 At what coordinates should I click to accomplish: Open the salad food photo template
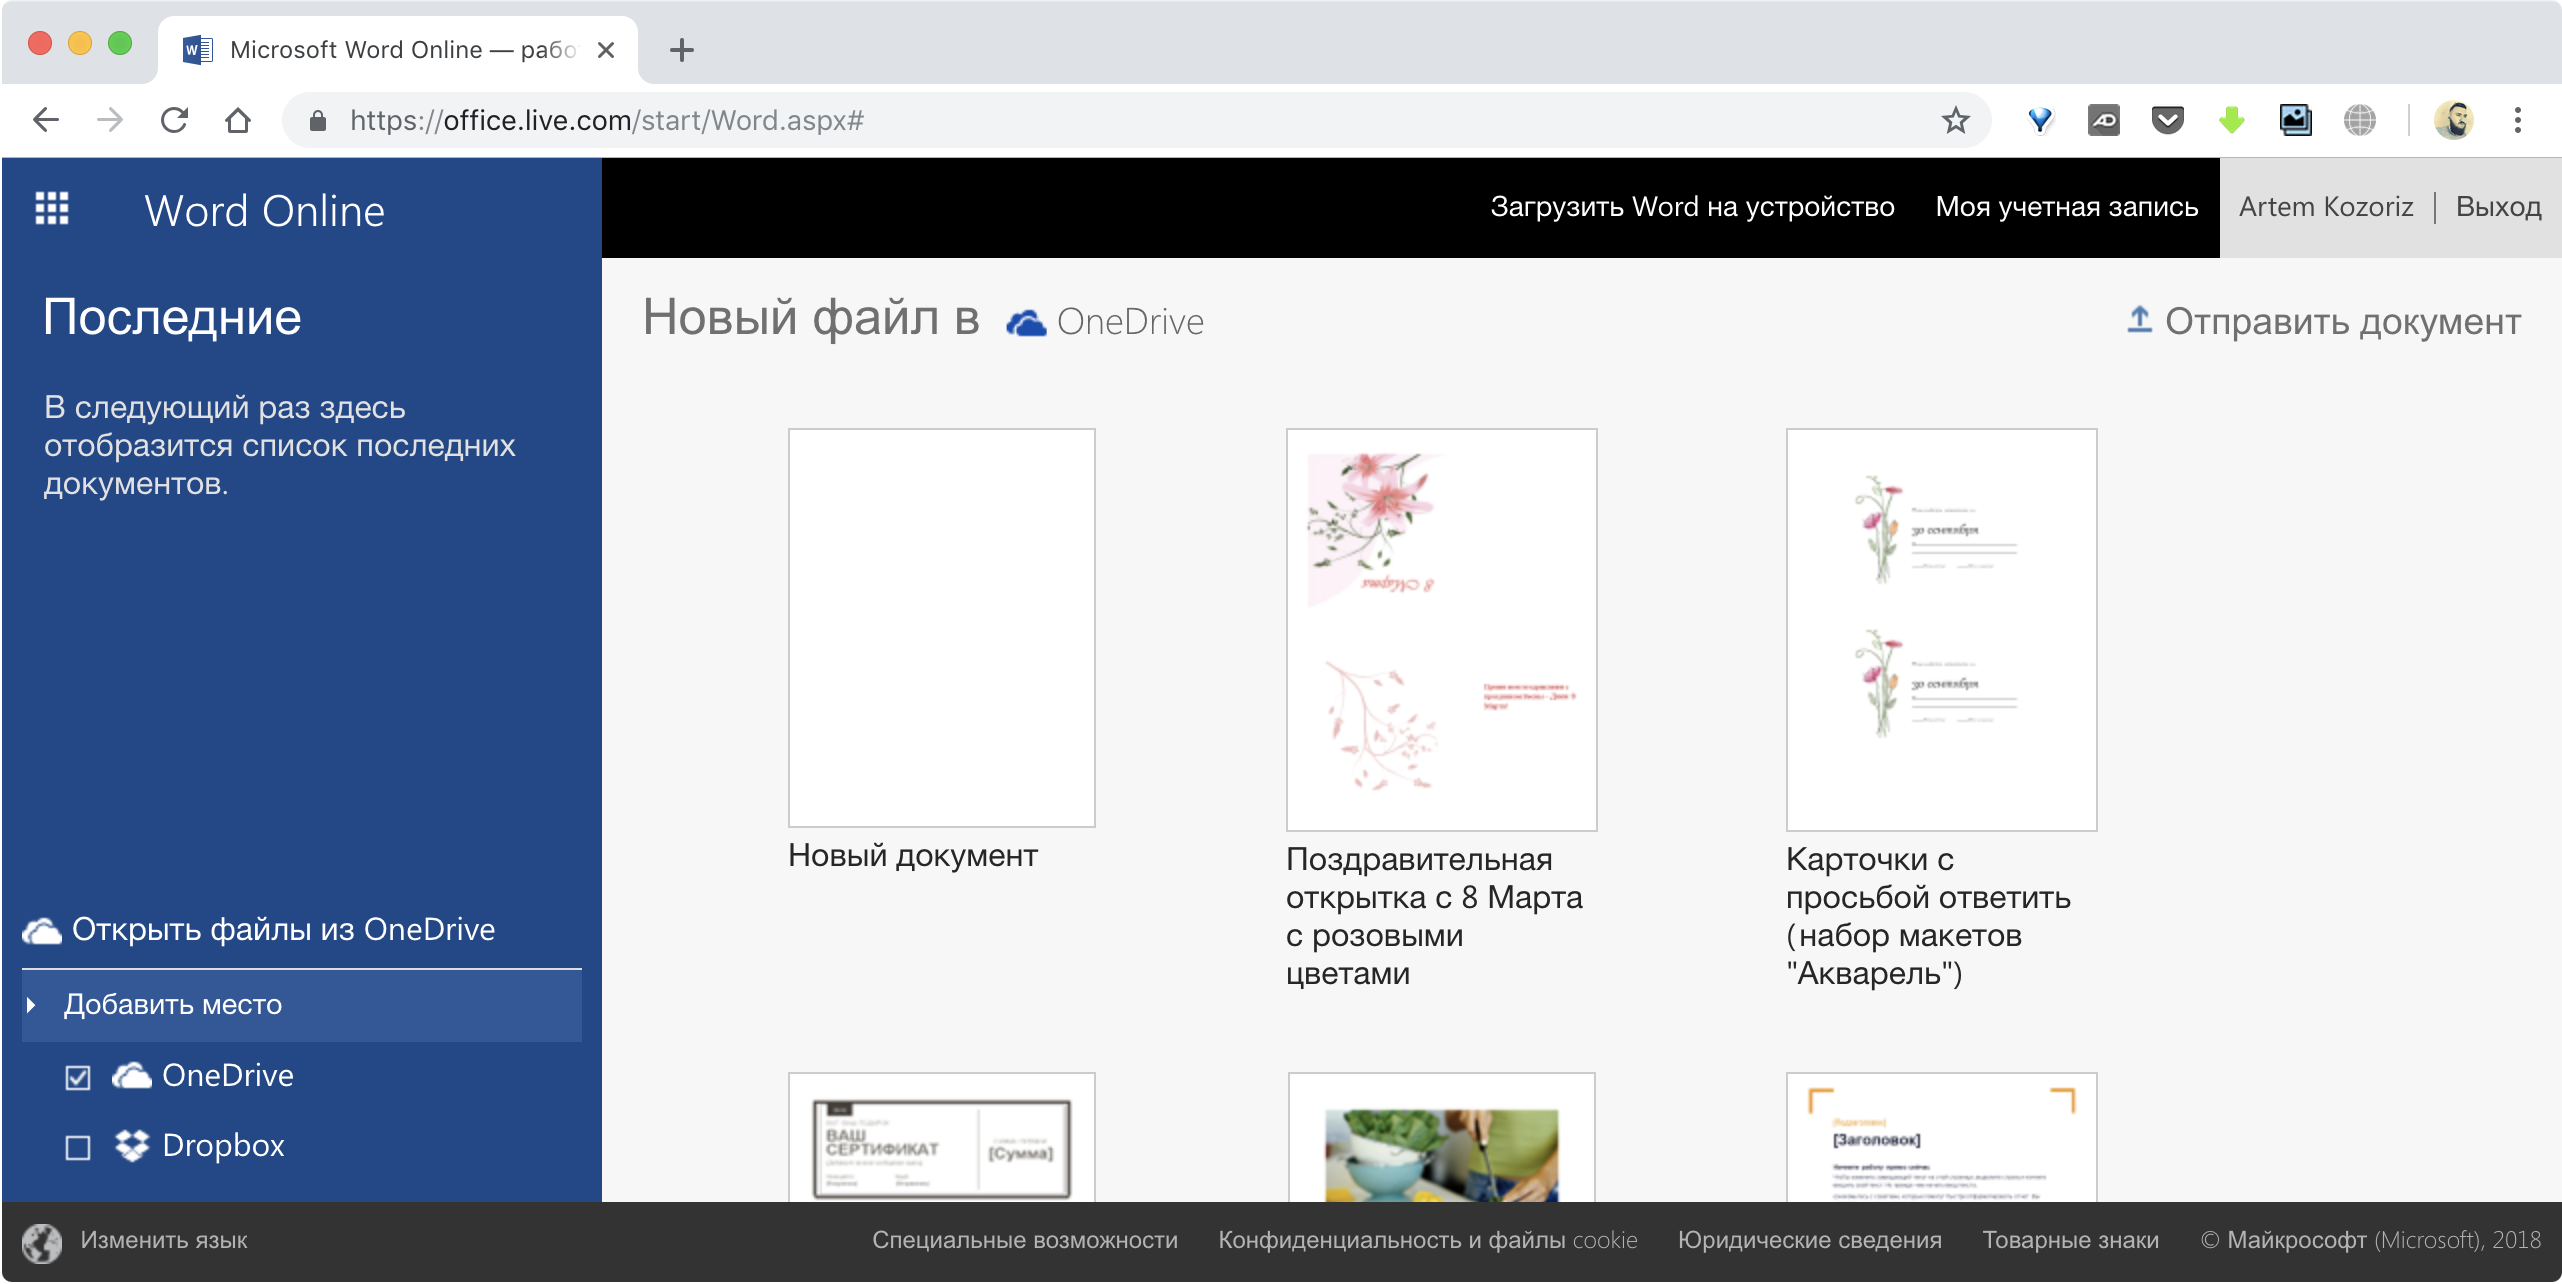[x=1442, y=1138]
